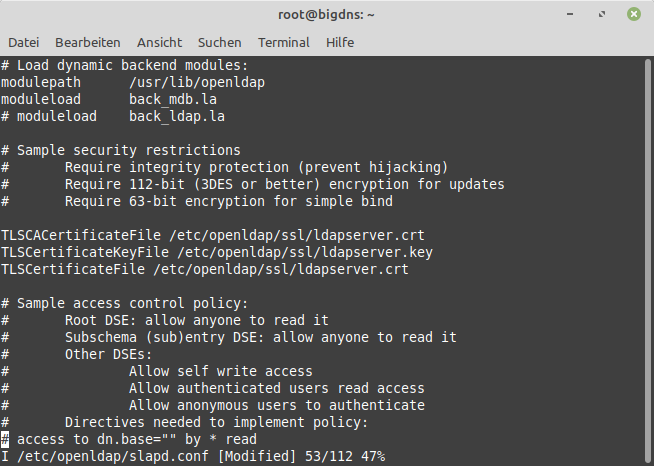Image resolution: width=654 pixels, height=466 pixels.
Task: Click the modulepath /usr/lib/openldap line
Action: coord(130,82)
